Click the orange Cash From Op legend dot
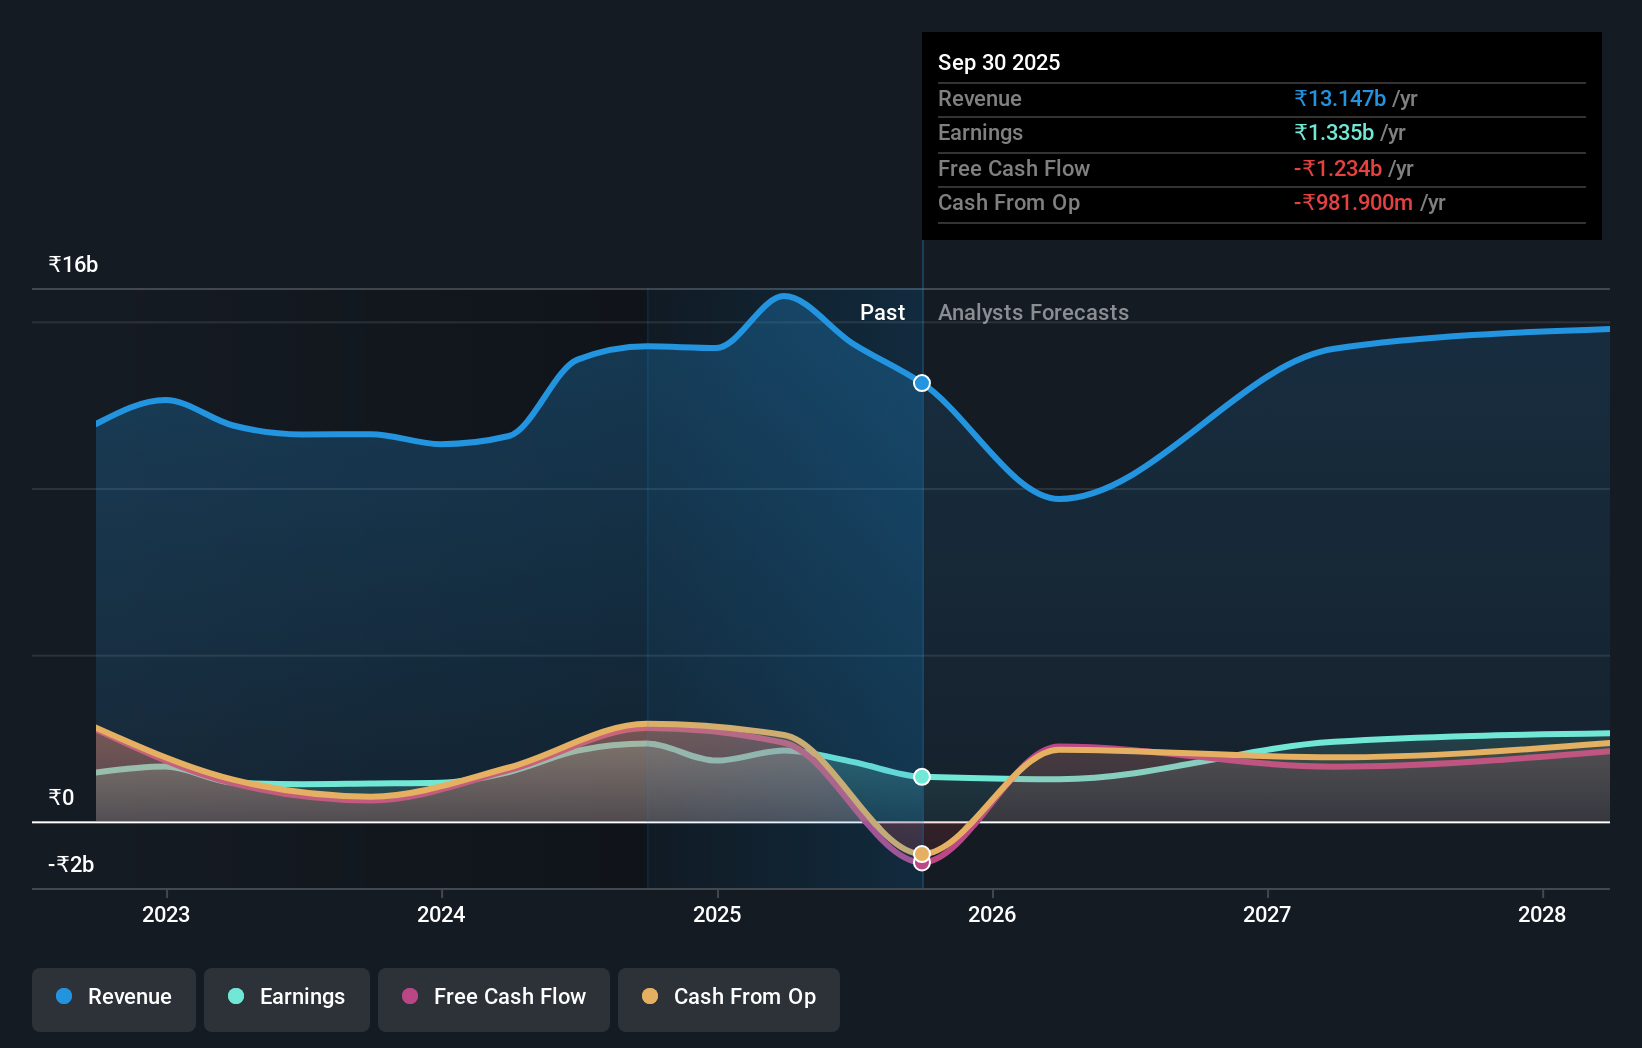Image resolution: width=1642 pixels, height=1048 pixels. tap(651, 997)
